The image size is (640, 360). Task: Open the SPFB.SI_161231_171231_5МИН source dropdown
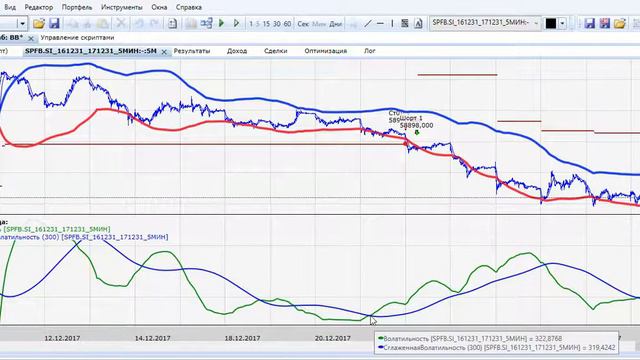(x=486, y=23)
